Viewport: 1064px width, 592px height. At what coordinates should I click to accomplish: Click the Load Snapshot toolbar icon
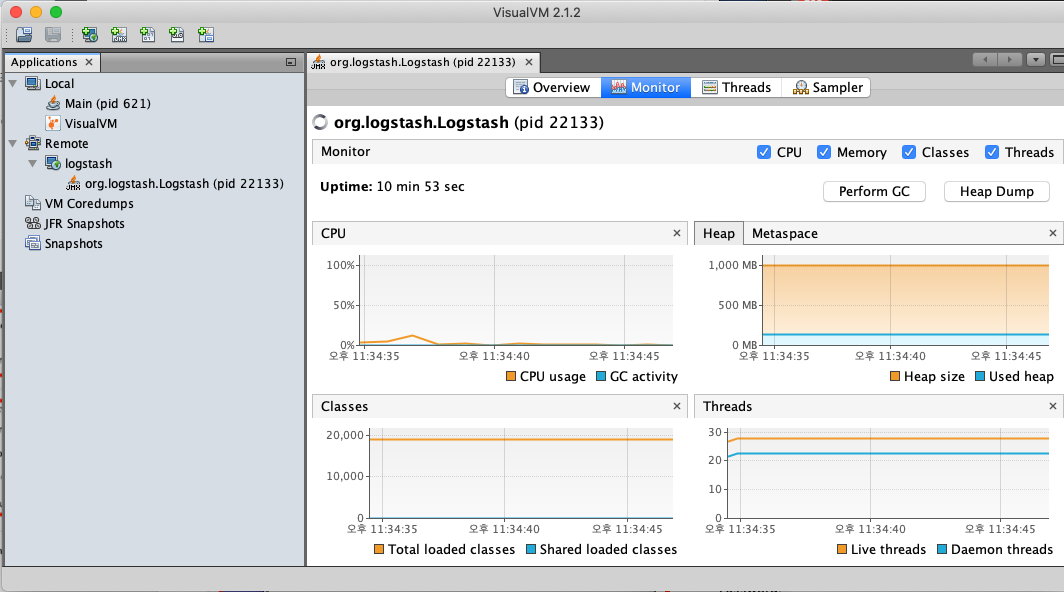[x=24, y=34]
